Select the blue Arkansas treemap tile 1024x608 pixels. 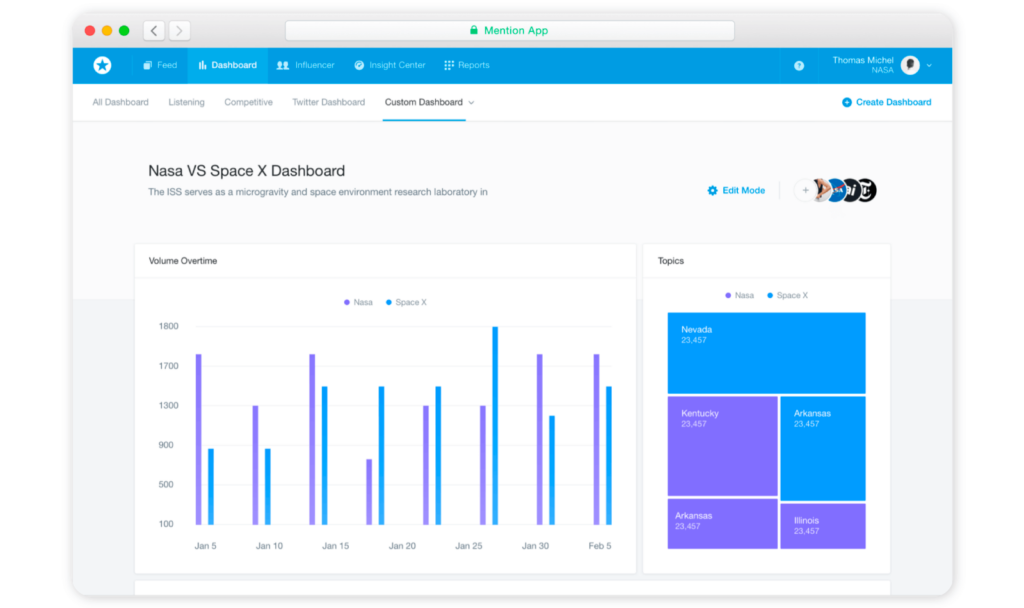click(823, 449)
